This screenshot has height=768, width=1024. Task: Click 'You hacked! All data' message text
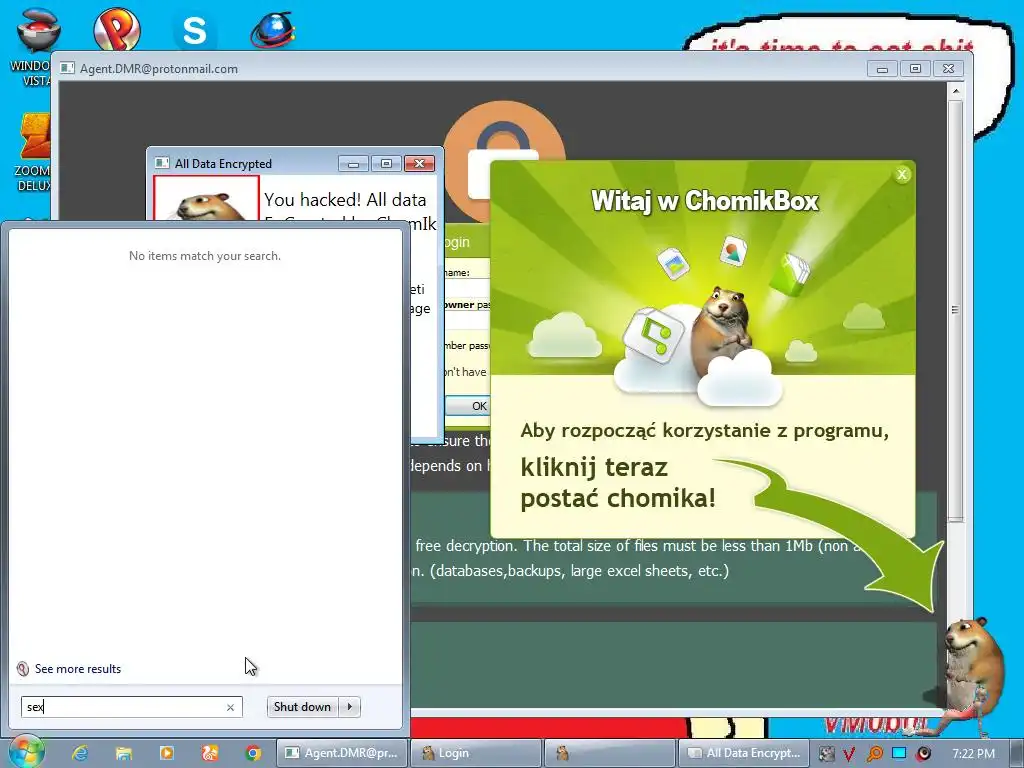345,200
